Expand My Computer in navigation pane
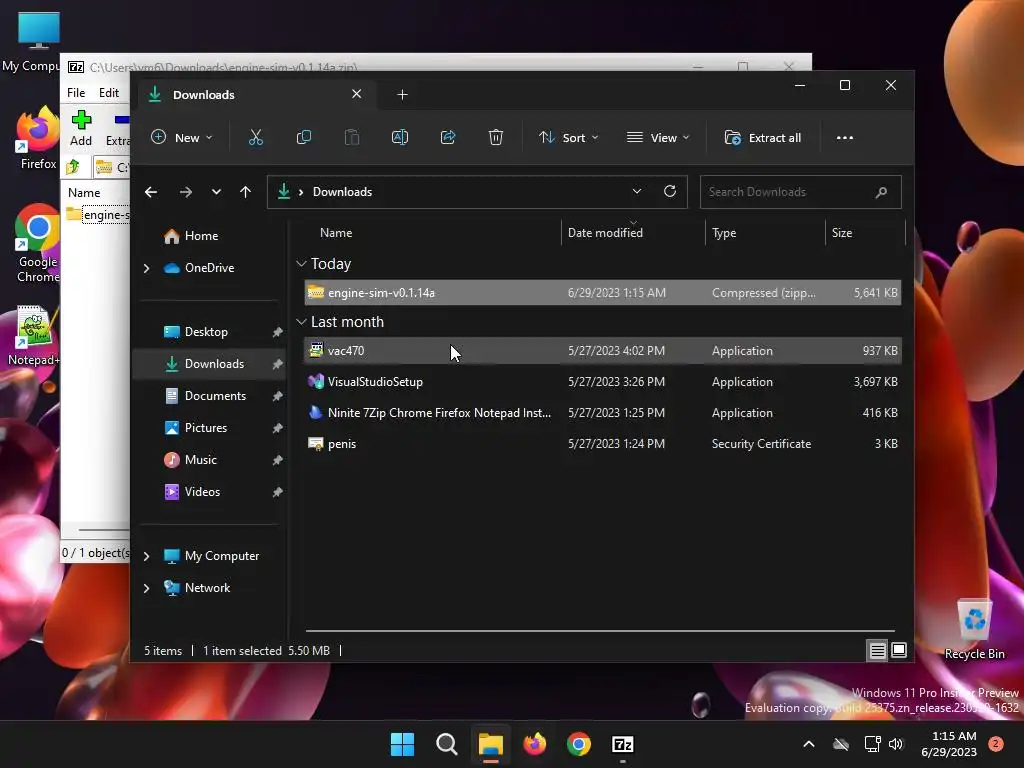The width and height of the screenshot is (1024, 768). point(146,556)
